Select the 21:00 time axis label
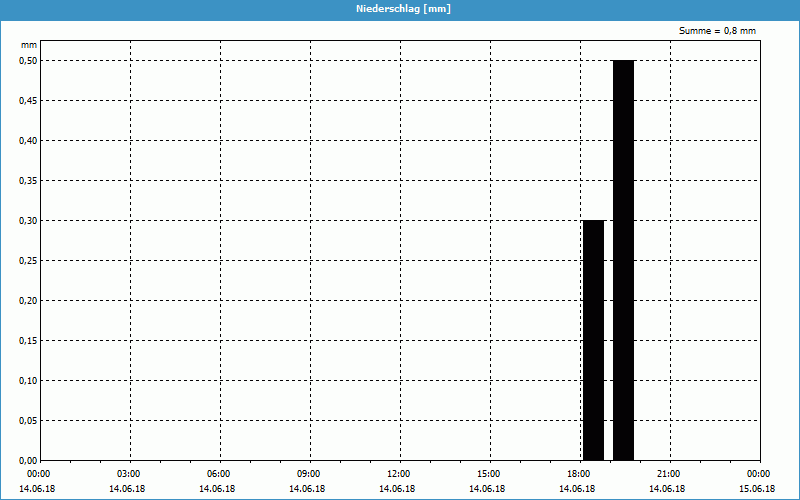 (x=668, y=474)
